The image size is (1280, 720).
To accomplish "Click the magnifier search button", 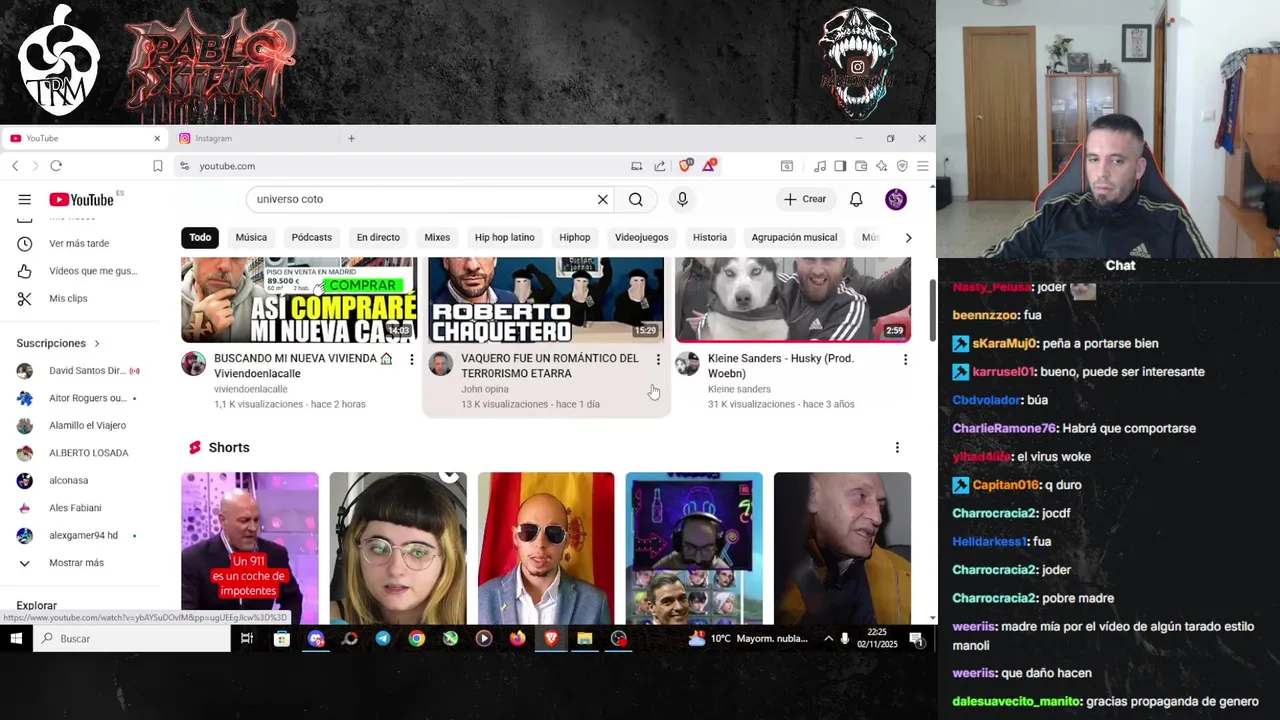I will pos(636,199).
